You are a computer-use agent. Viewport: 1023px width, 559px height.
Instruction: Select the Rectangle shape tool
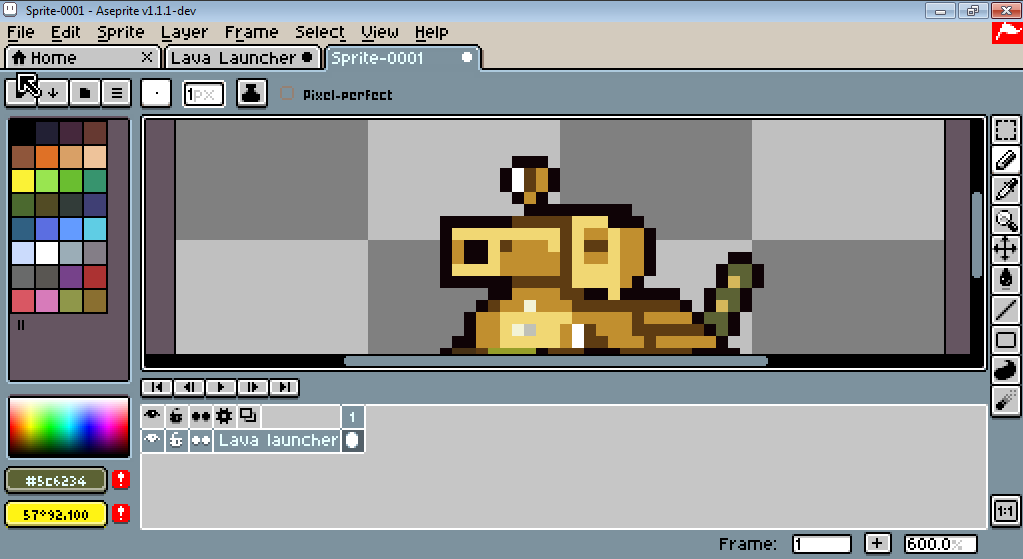point(1005,339)
